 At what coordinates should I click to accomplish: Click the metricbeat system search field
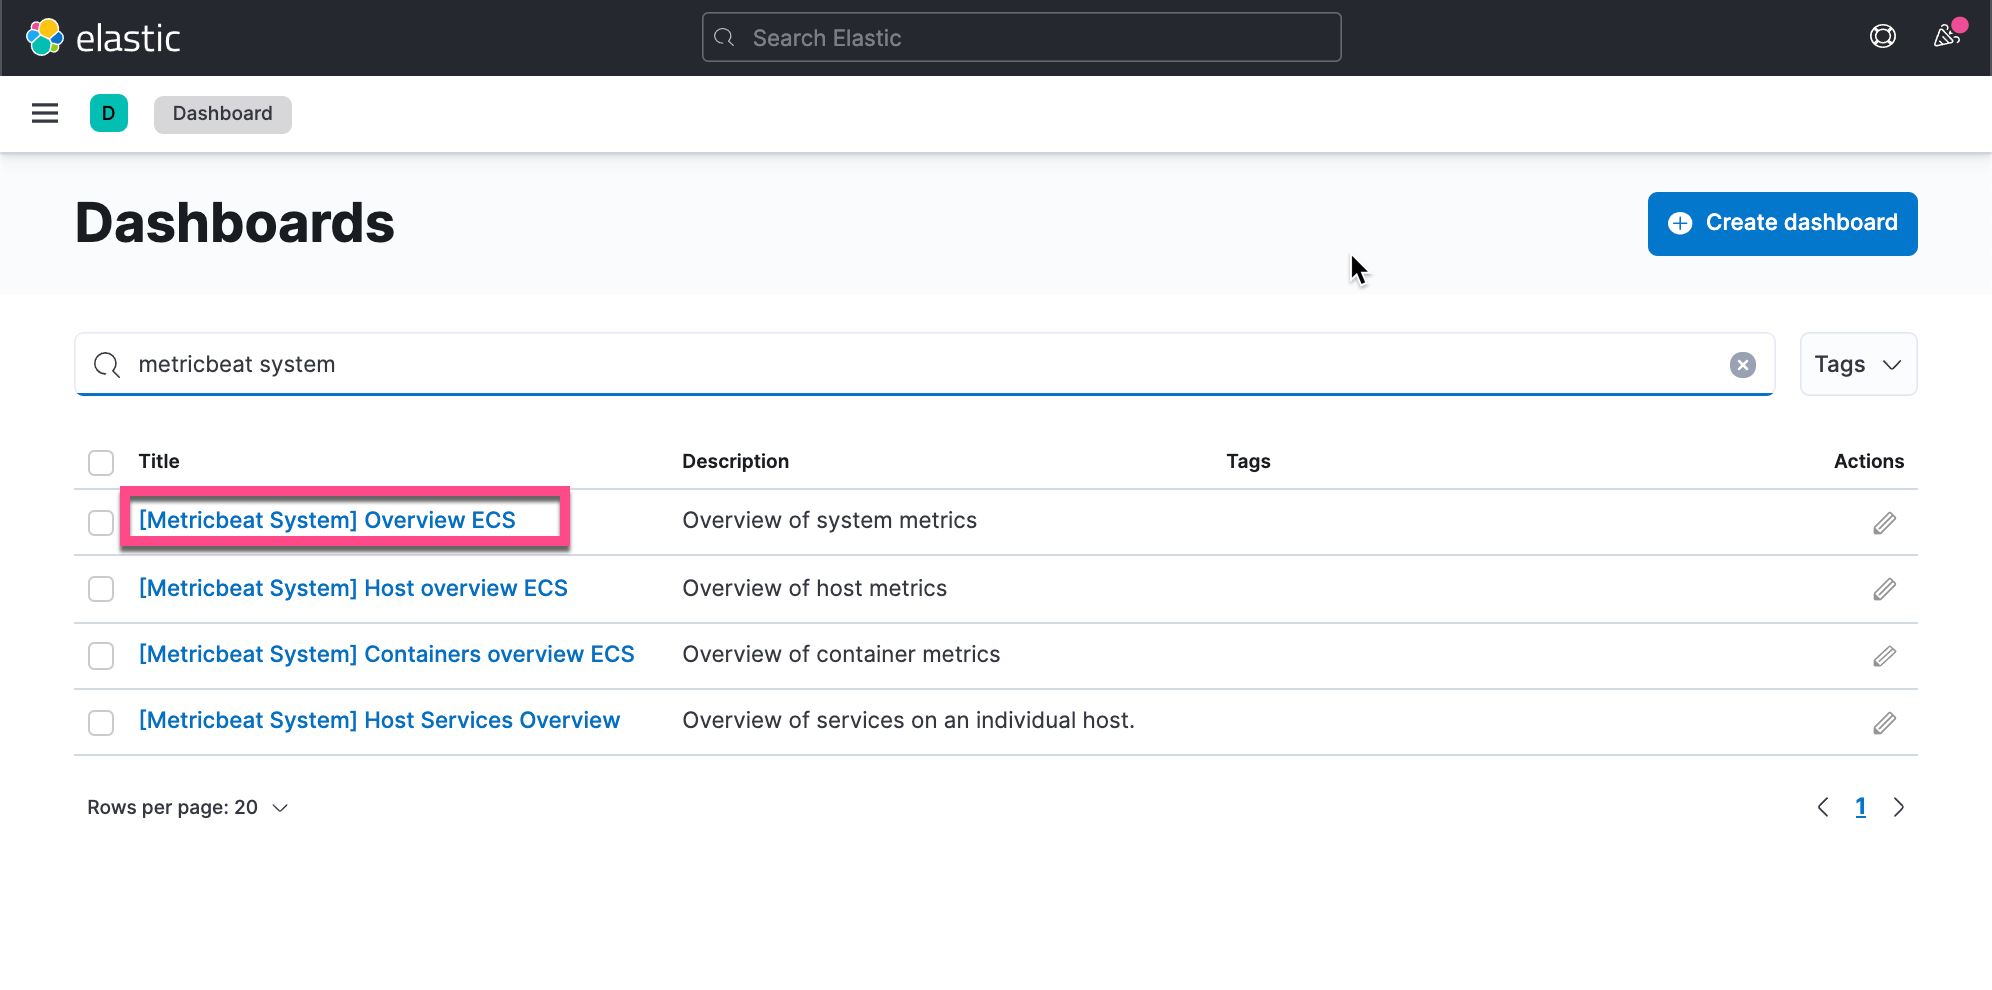925,364
